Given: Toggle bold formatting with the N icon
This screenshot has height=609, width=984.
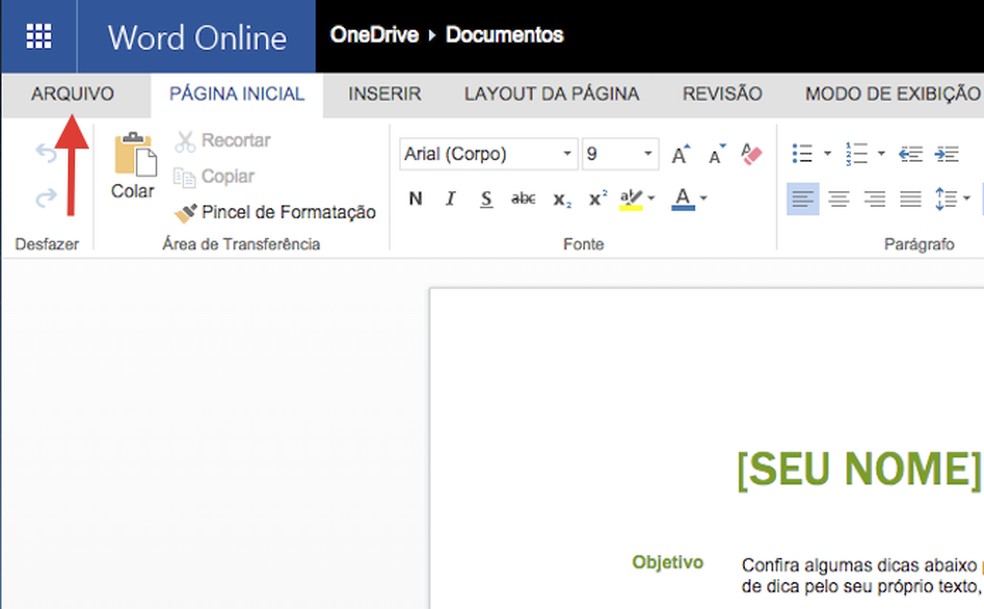Looking at the screenshot, I should pos(414,199).
